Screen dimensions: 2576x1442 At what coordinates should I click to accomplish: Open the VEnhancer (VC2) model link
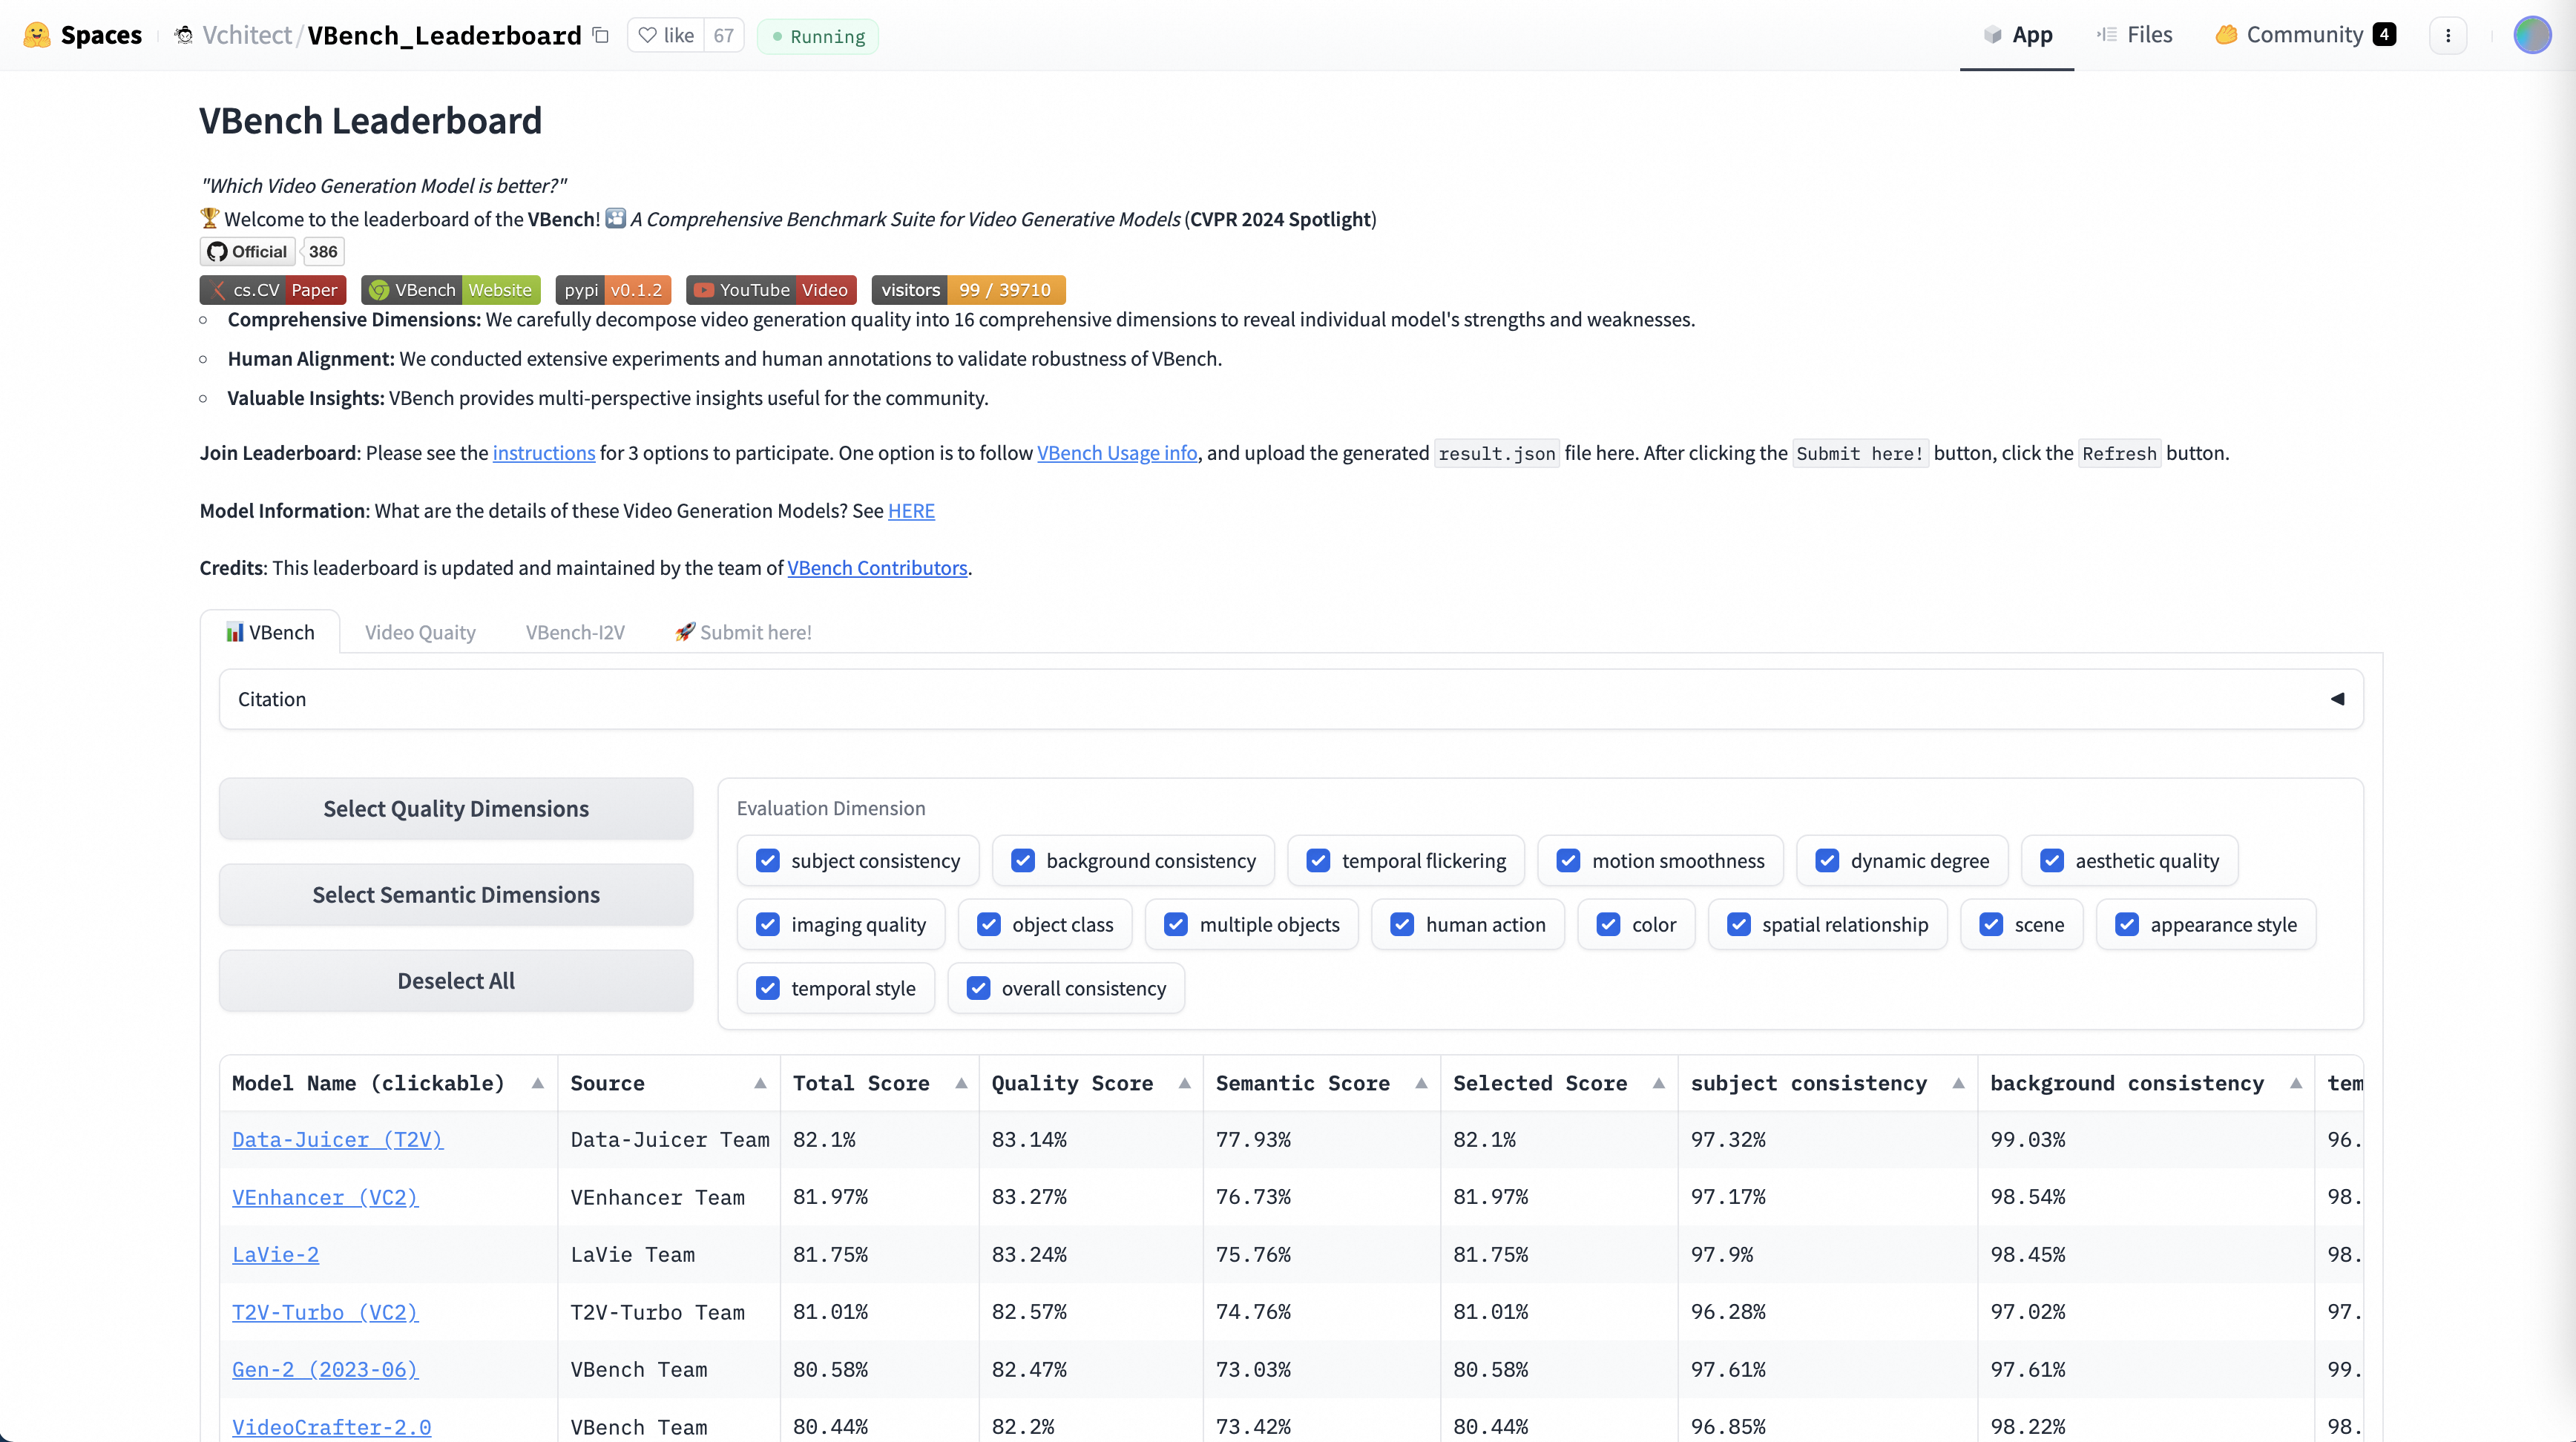[325, 1197]
